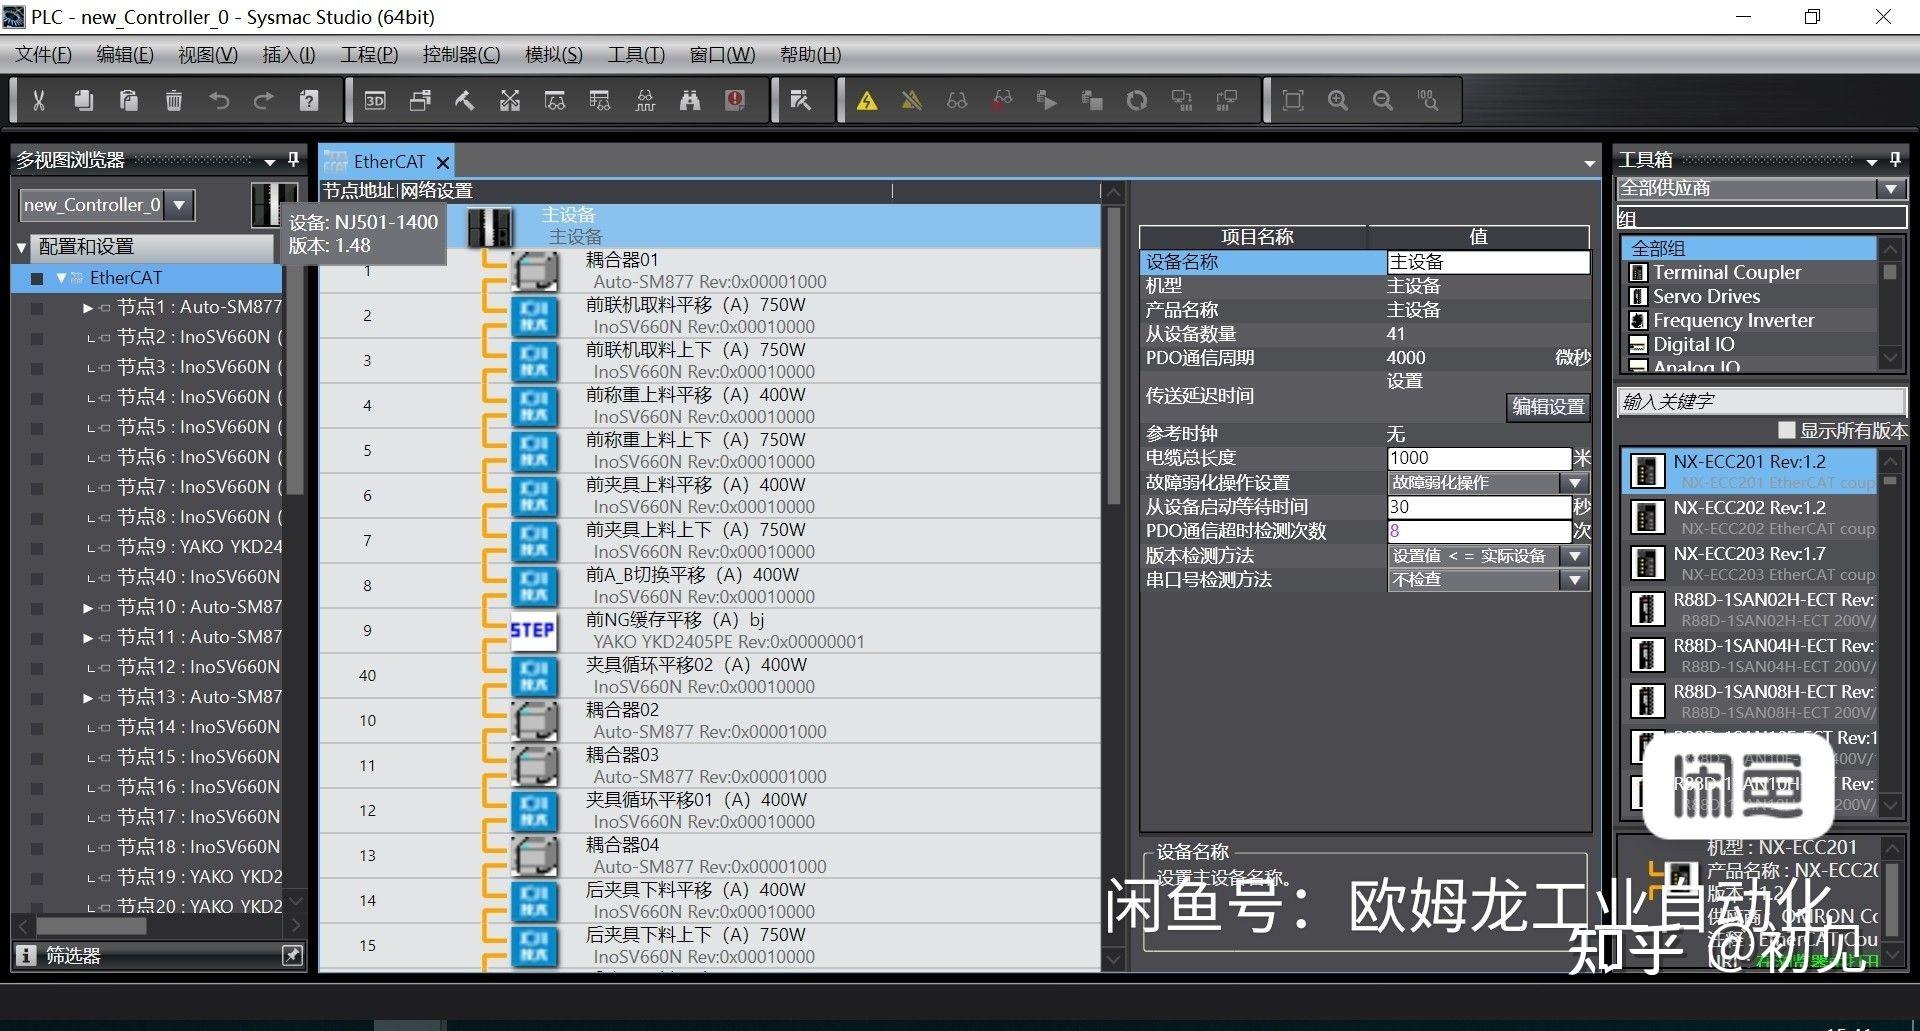Click the fit-to-window zoom icon
This screenshot has width=1920, height=1031.
1293,100
